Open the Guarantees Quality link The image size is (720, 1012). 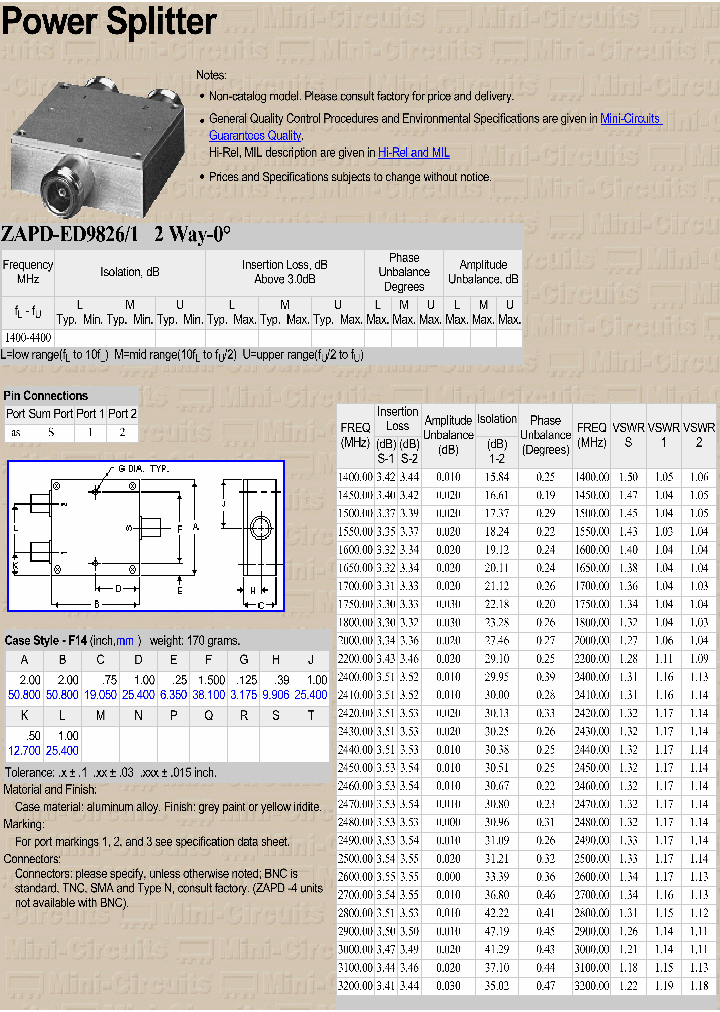255,136
